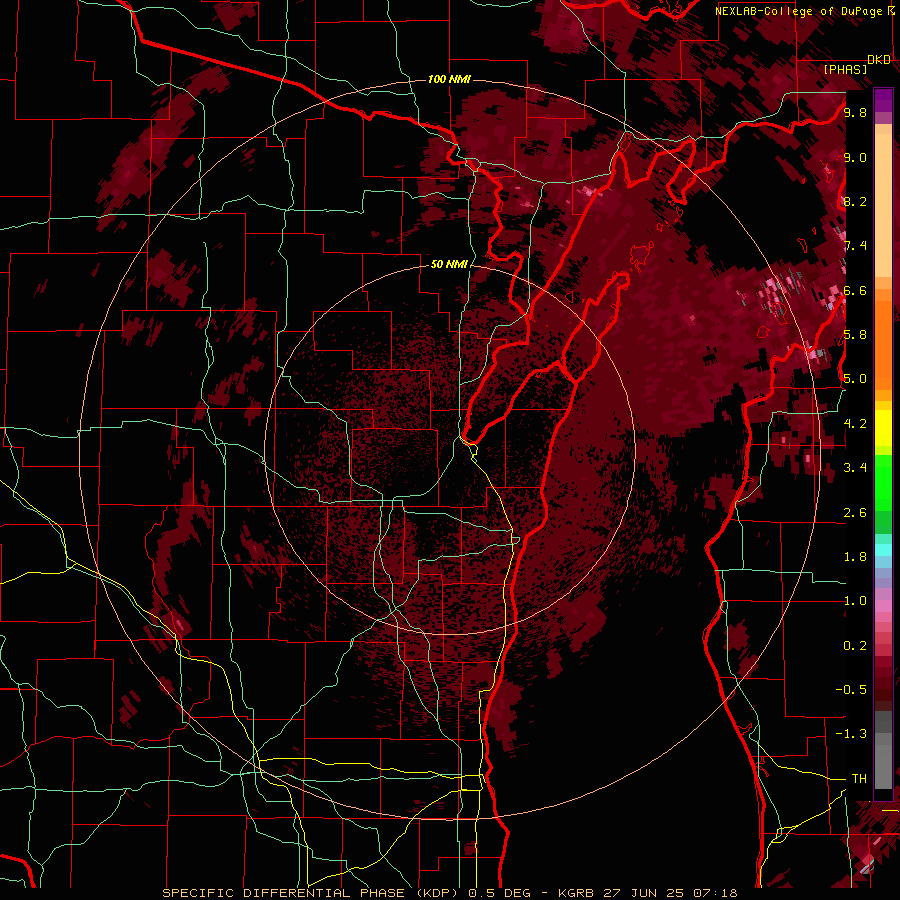Click the 5.0 value on the color scale

[x=855, y=379]
